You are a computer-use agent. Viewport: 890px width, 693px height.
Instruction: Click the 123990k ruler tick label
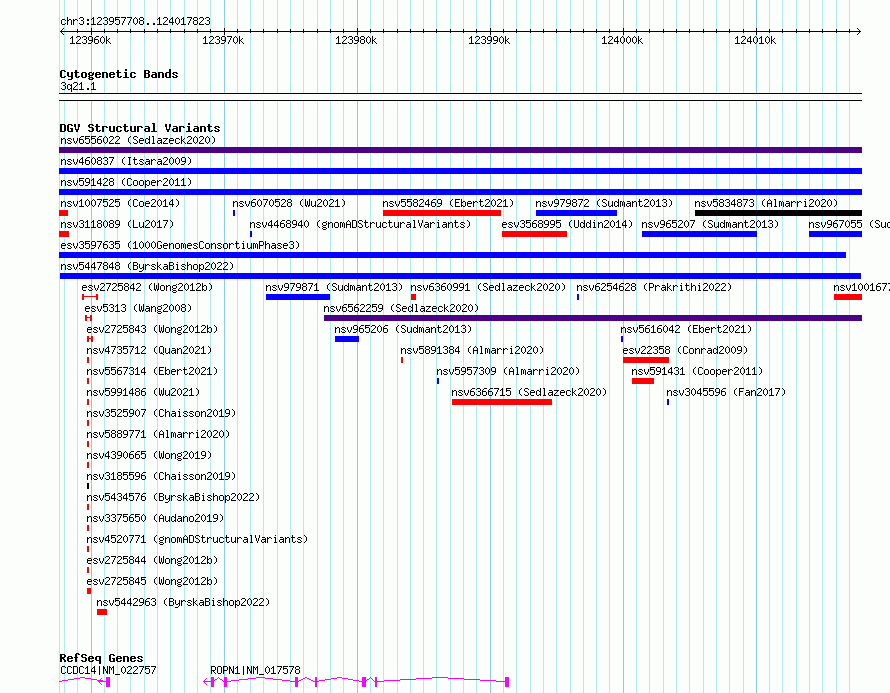pyautogui.click(x=489, y=40)
